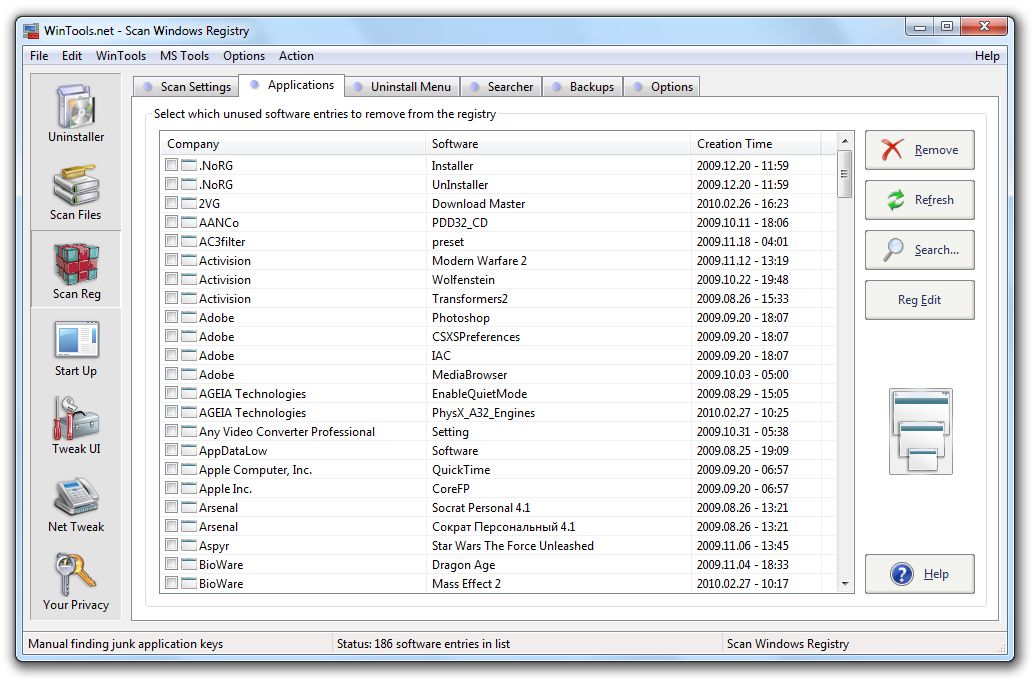Select the Scan Reg sidebar tool
The width and height of the screenshot is (1033, 682).
point(76,270)
